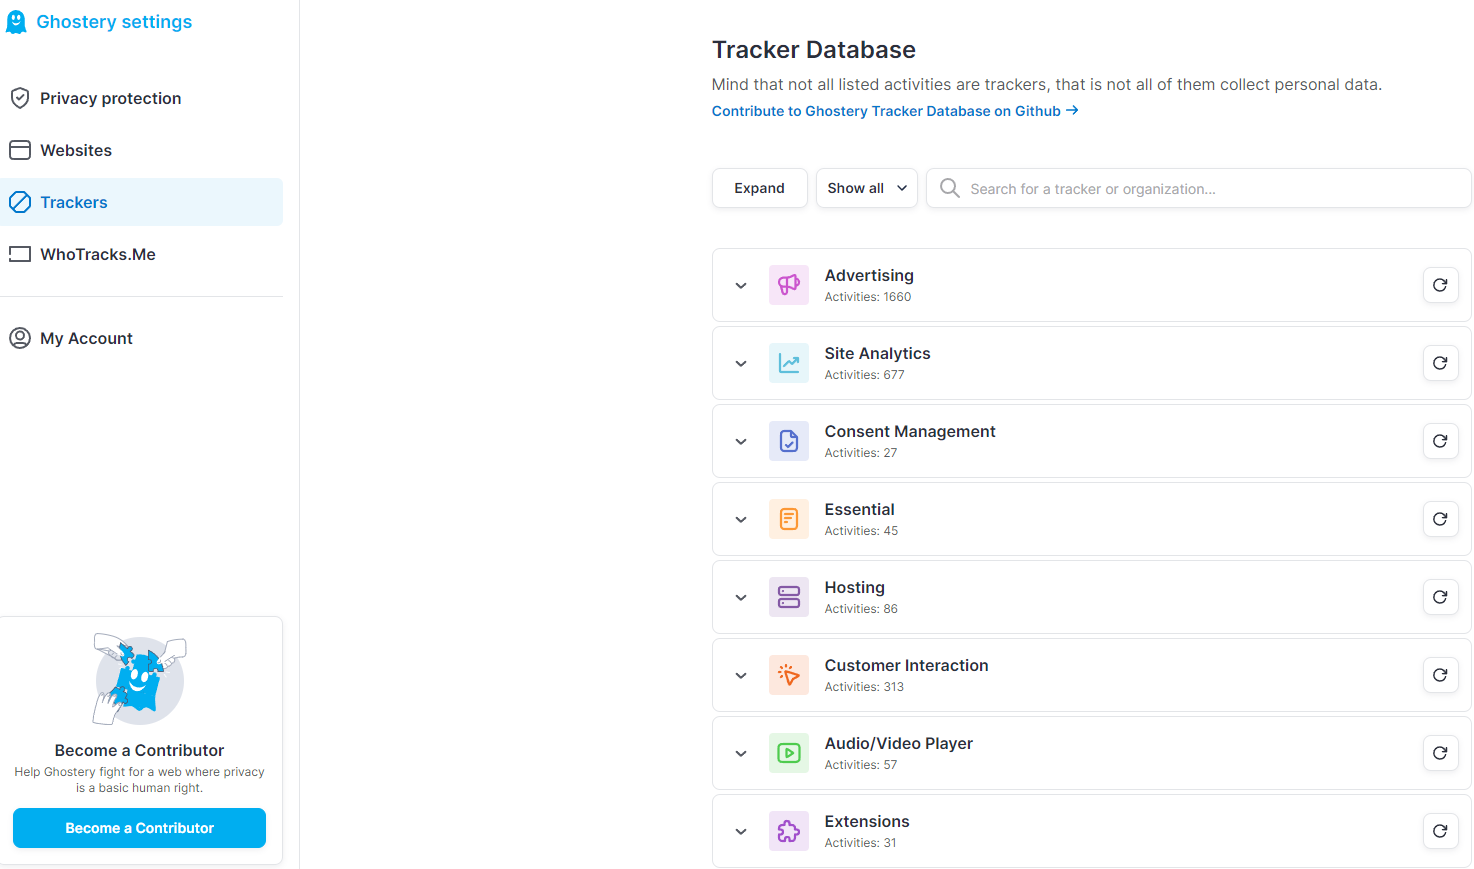Click Become a Contributor blue button
The width and height of the screenshot is (1474, 869).
(139, 828)
